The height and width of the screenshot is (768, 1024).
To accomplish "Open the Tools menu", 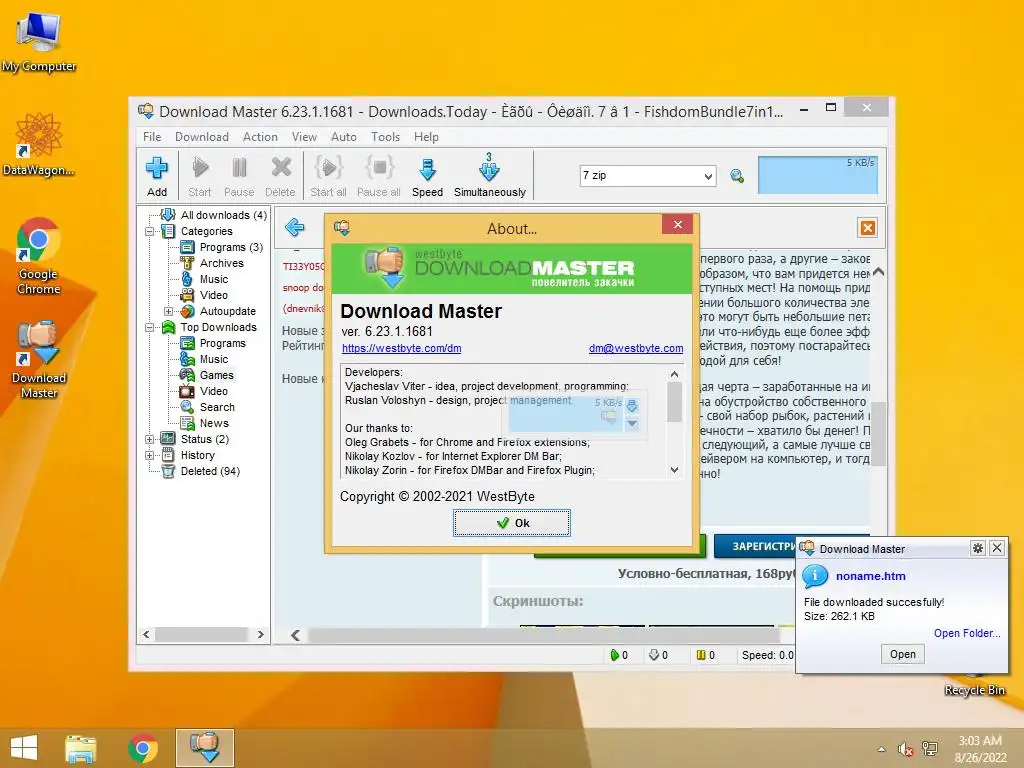I will coord(385,136).
